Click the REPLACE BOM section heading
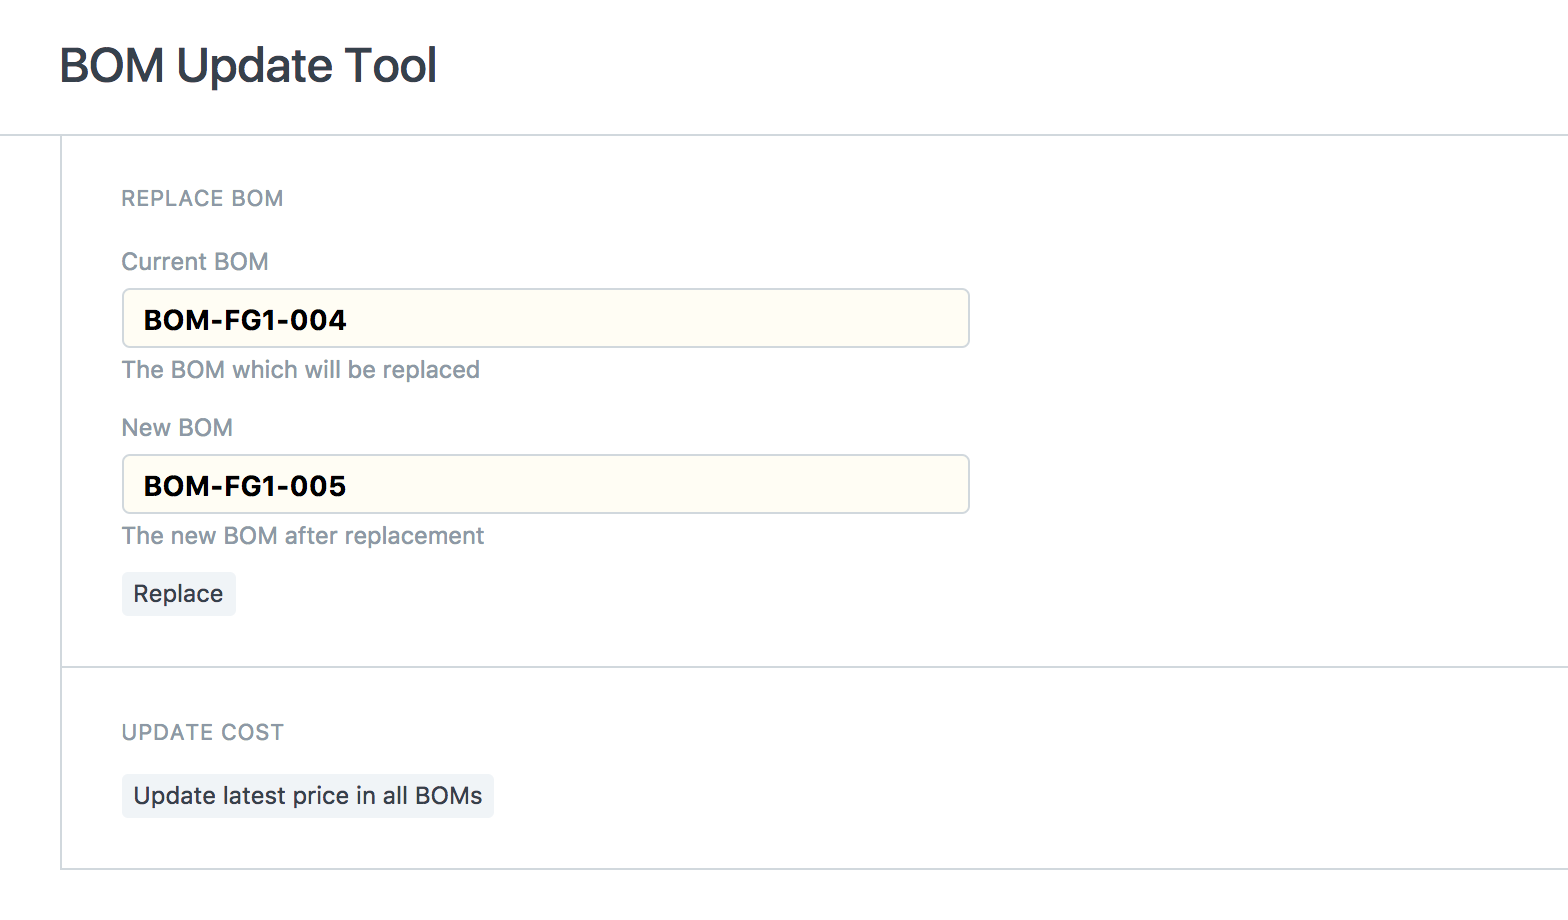 coord(202,198)
